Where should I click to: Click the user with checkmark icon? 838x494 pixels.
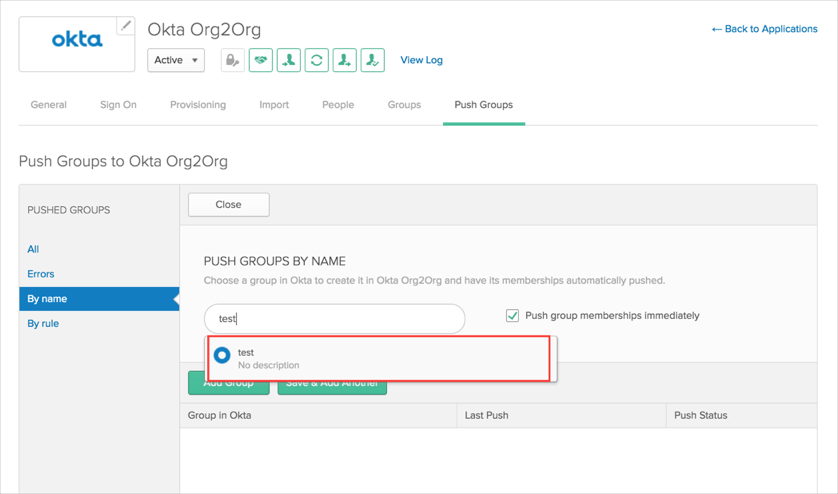[x=372, y=60]
